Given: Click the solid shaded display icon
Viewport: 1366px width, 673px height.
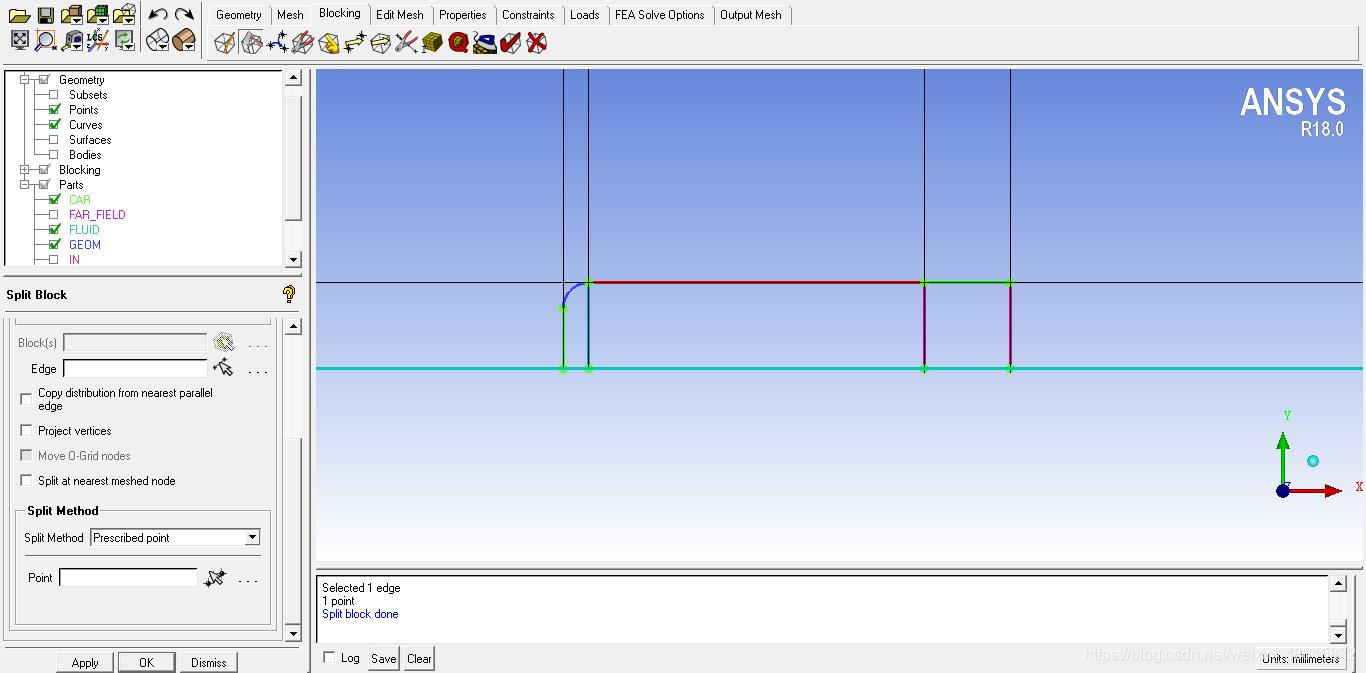Looking at the screenshot, I should [183, 40].
